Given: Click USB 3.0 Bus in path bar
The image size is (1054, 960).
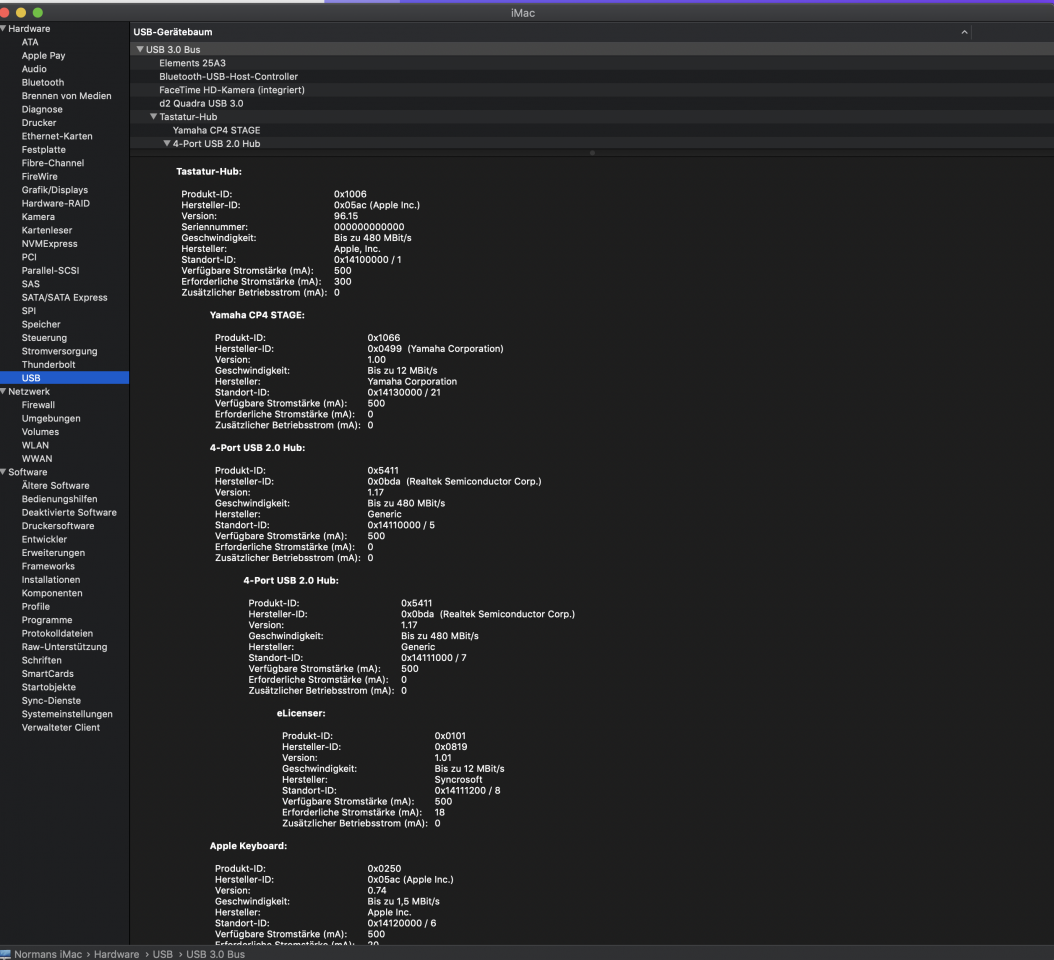Looking at the screenshot, I should click(x=215, y=954).
